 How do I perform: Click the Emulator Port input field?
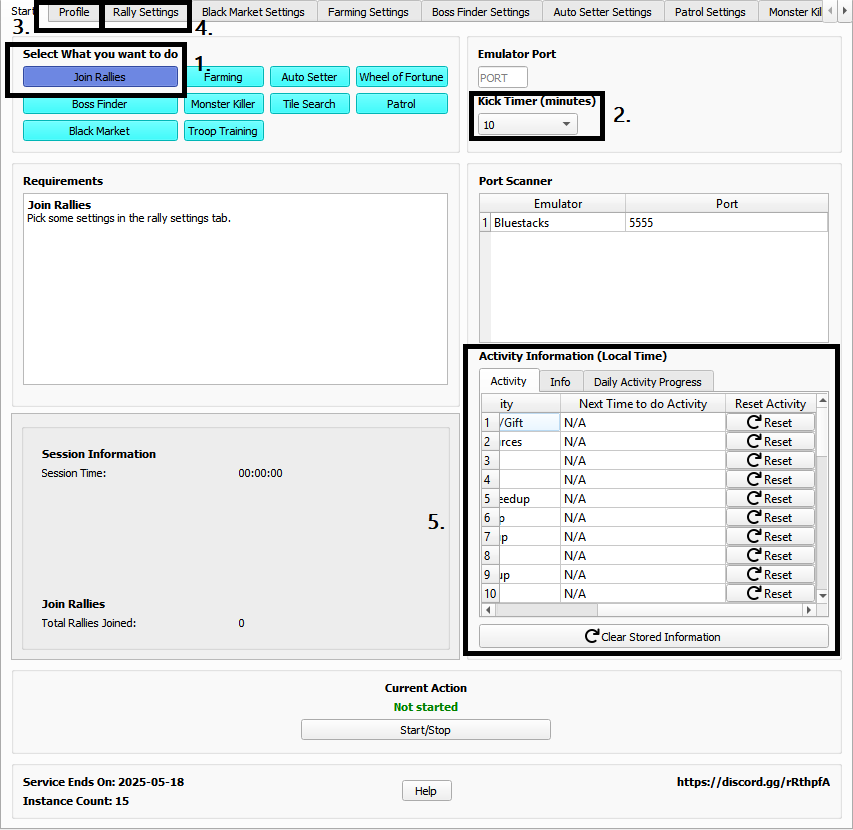(x=503, y=78)
